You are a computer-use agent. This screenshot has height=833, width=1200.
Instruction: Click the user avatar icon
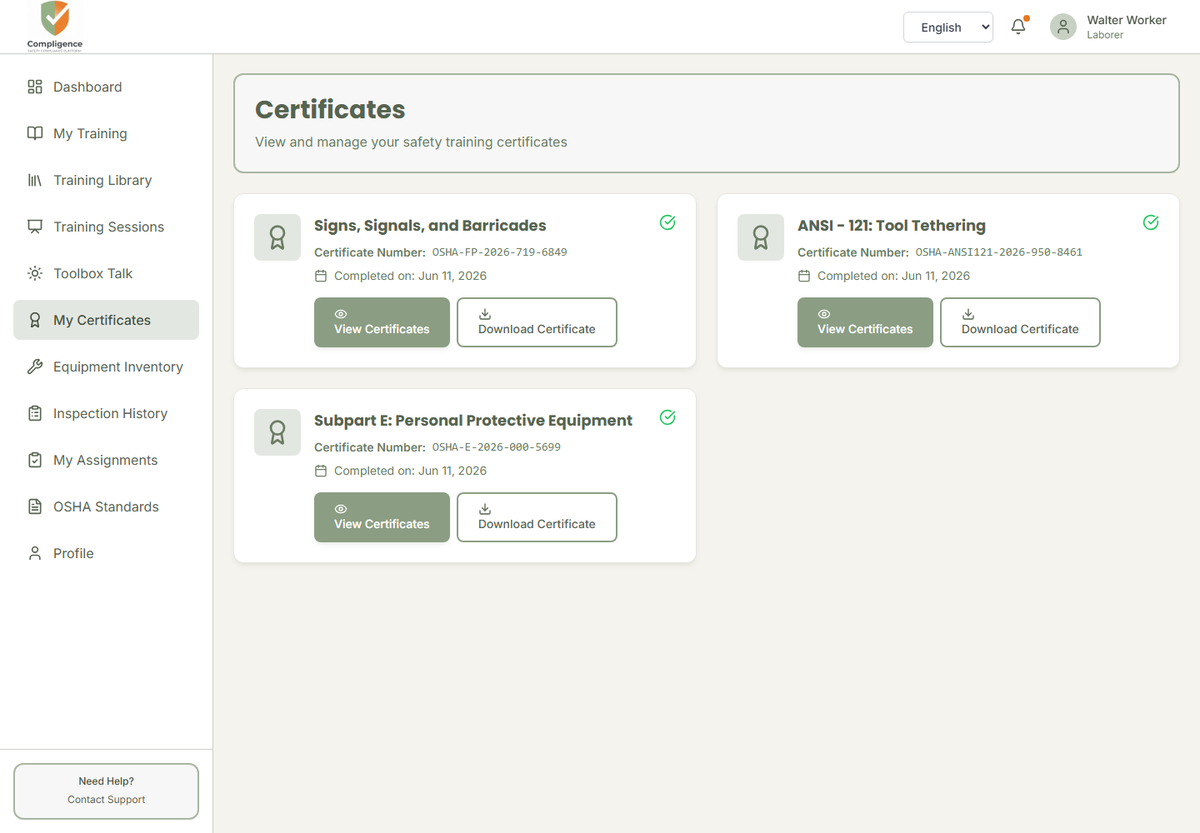(x=1063, y=27)
